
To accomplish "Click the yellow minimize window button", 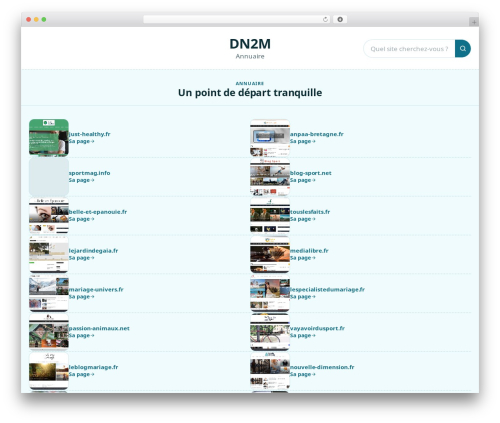I will (36, 20).
